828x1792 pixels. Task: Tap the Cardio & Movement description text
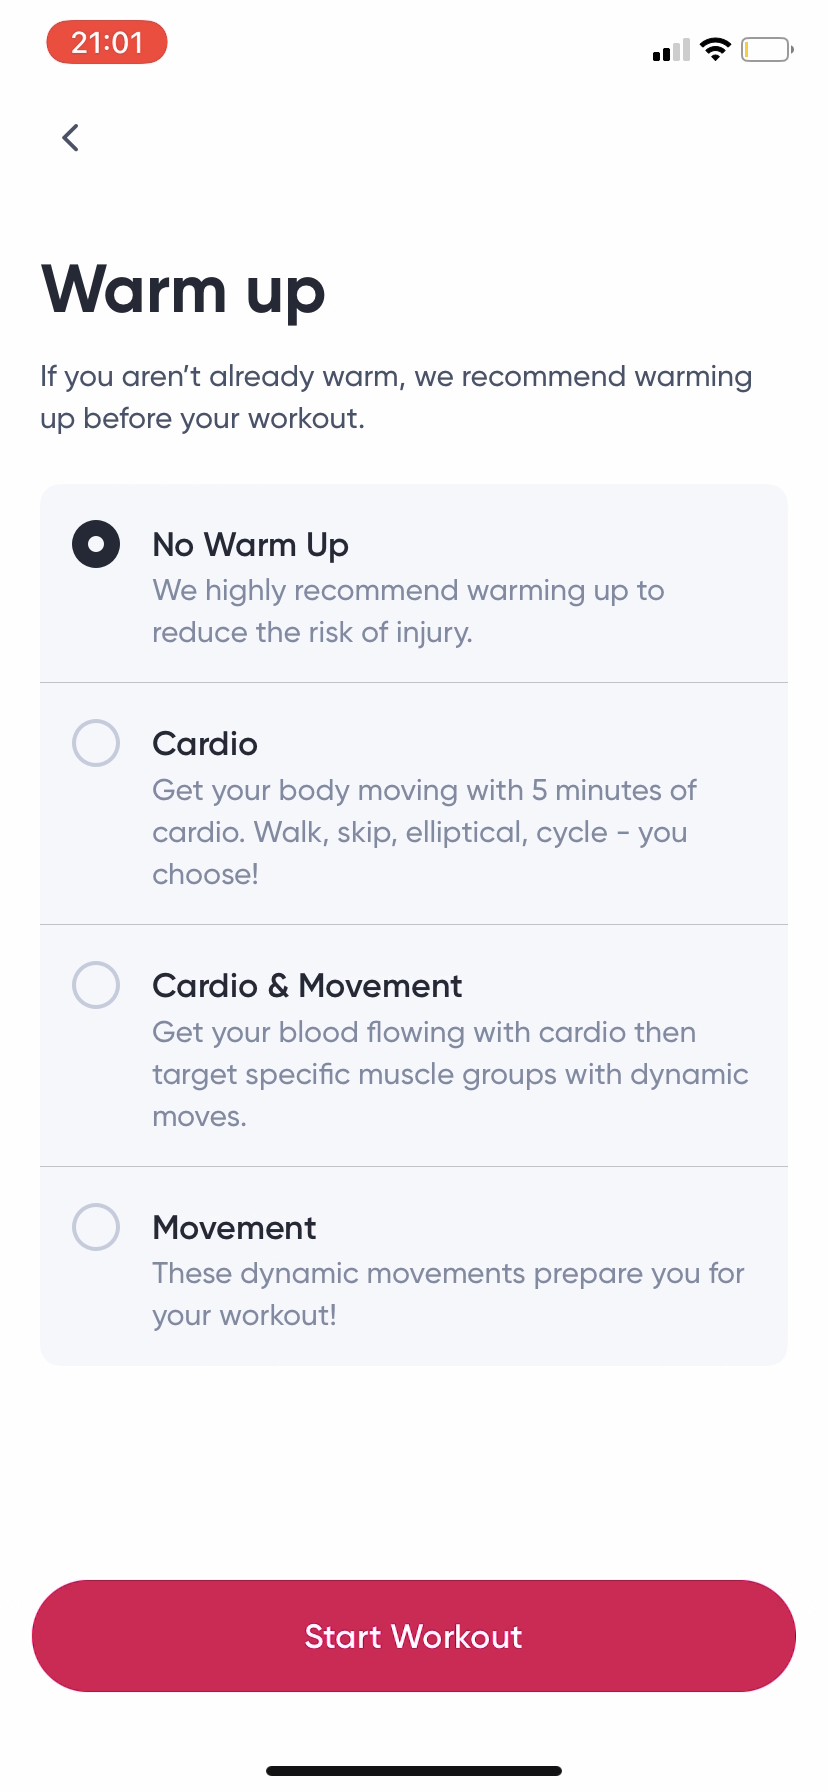pos(449,1073)
